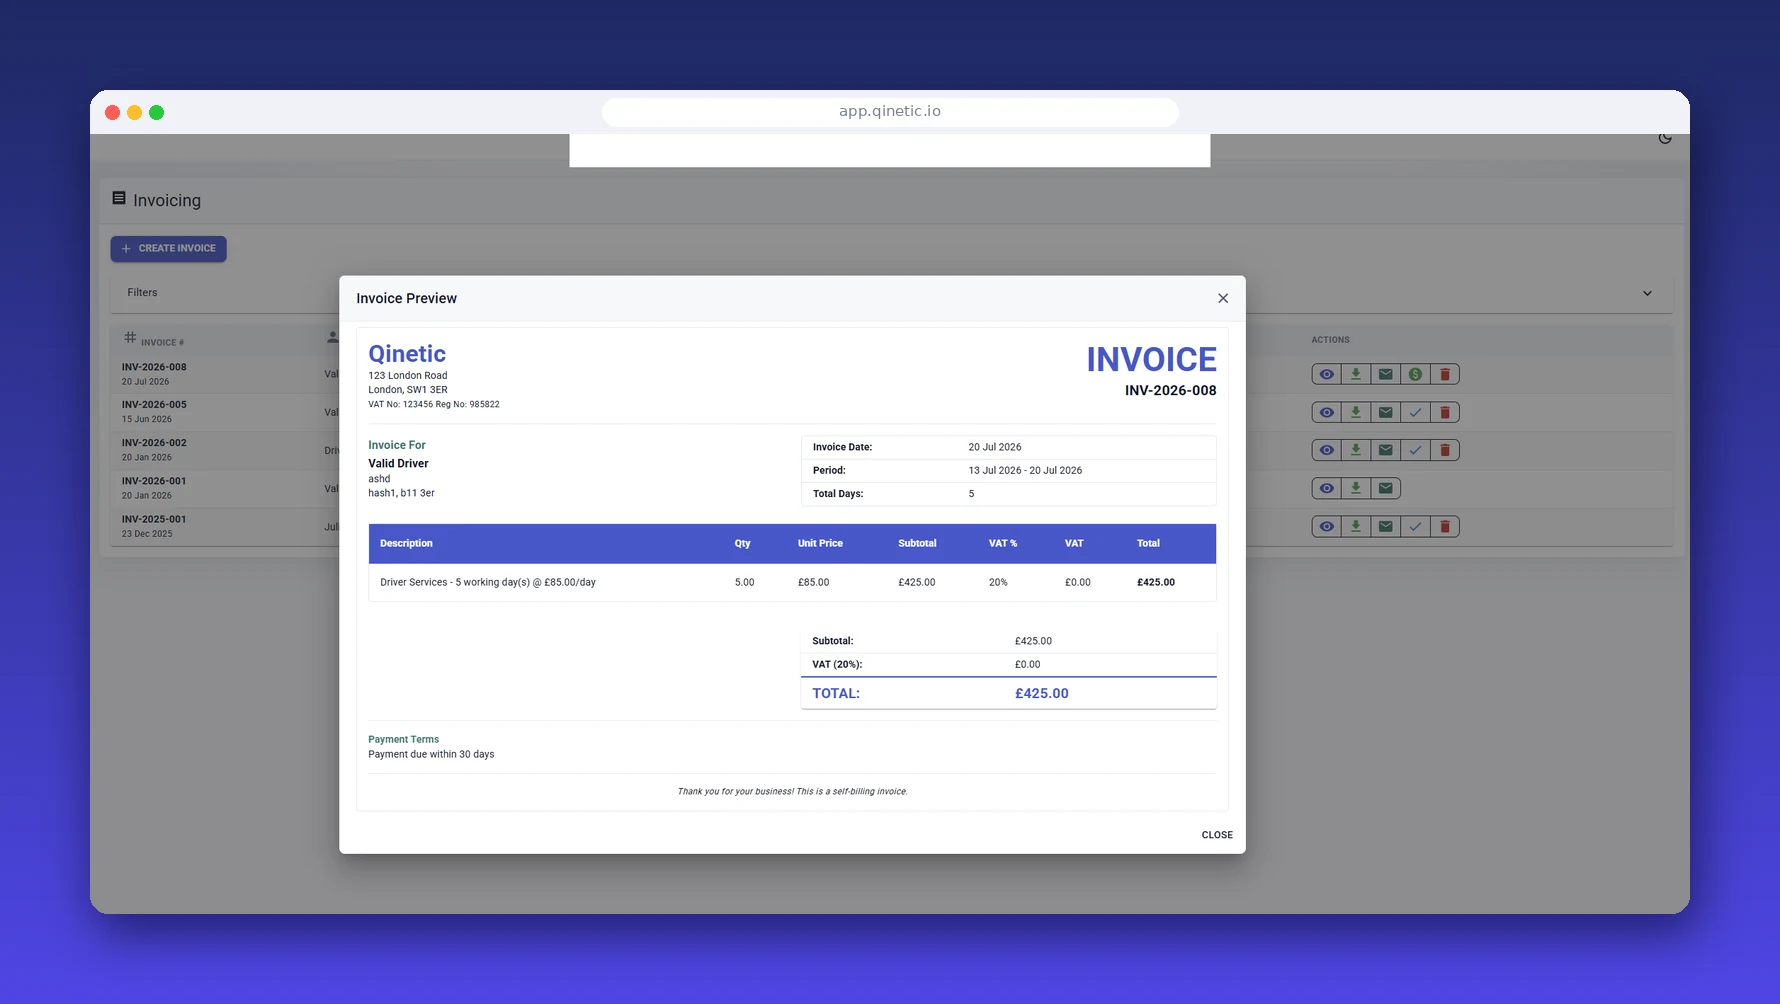1780x1004 pixels.
Task: Click invoice number INV-2026-008 in the preview
Action: click(1170, 391)
